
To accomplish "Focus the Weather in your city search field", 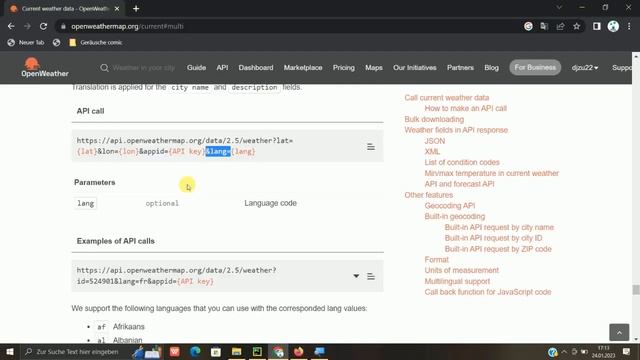I will click(x=144, y=68).
